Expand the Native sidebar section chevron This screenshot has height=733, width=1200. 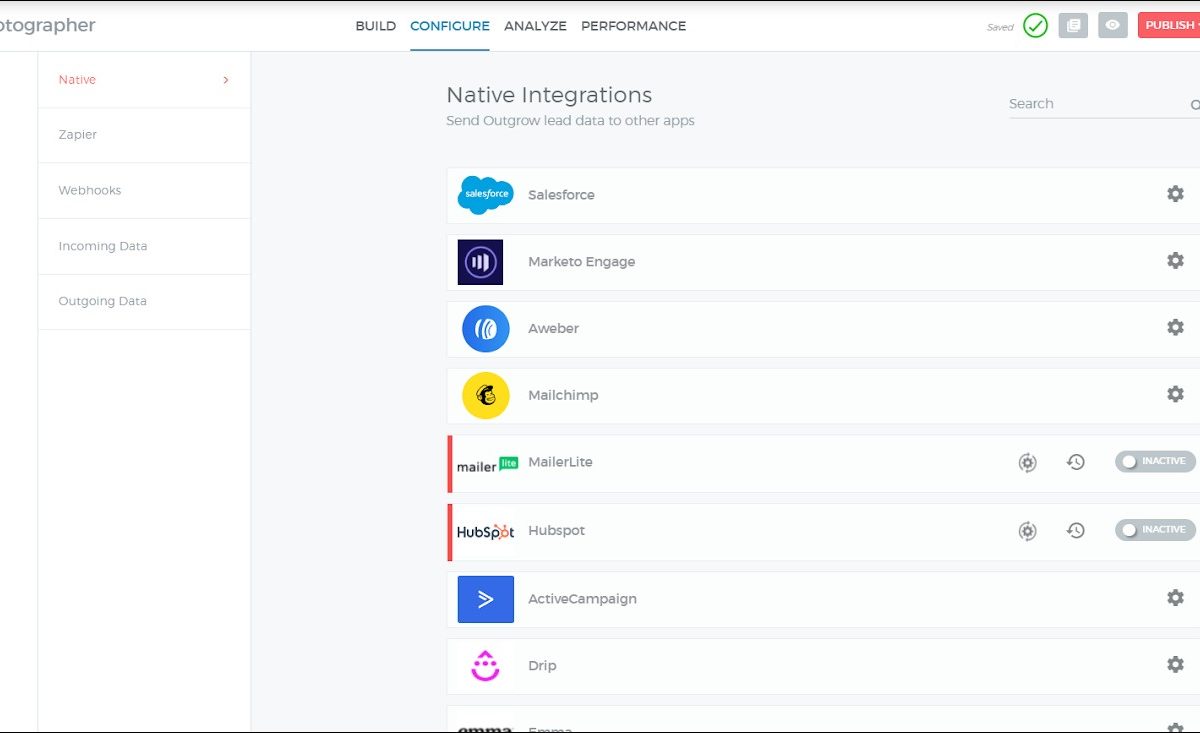(226, 80)
